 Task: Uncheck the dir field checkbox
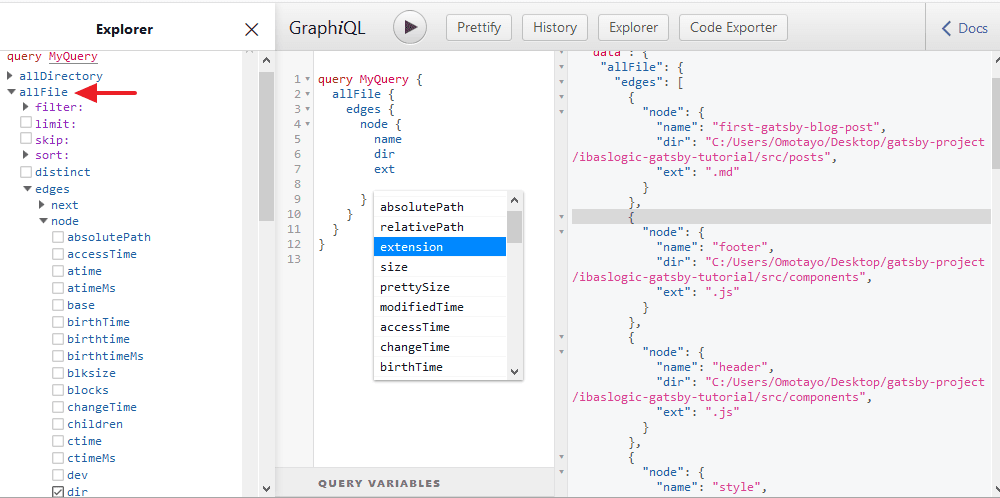tap(58, 492)
